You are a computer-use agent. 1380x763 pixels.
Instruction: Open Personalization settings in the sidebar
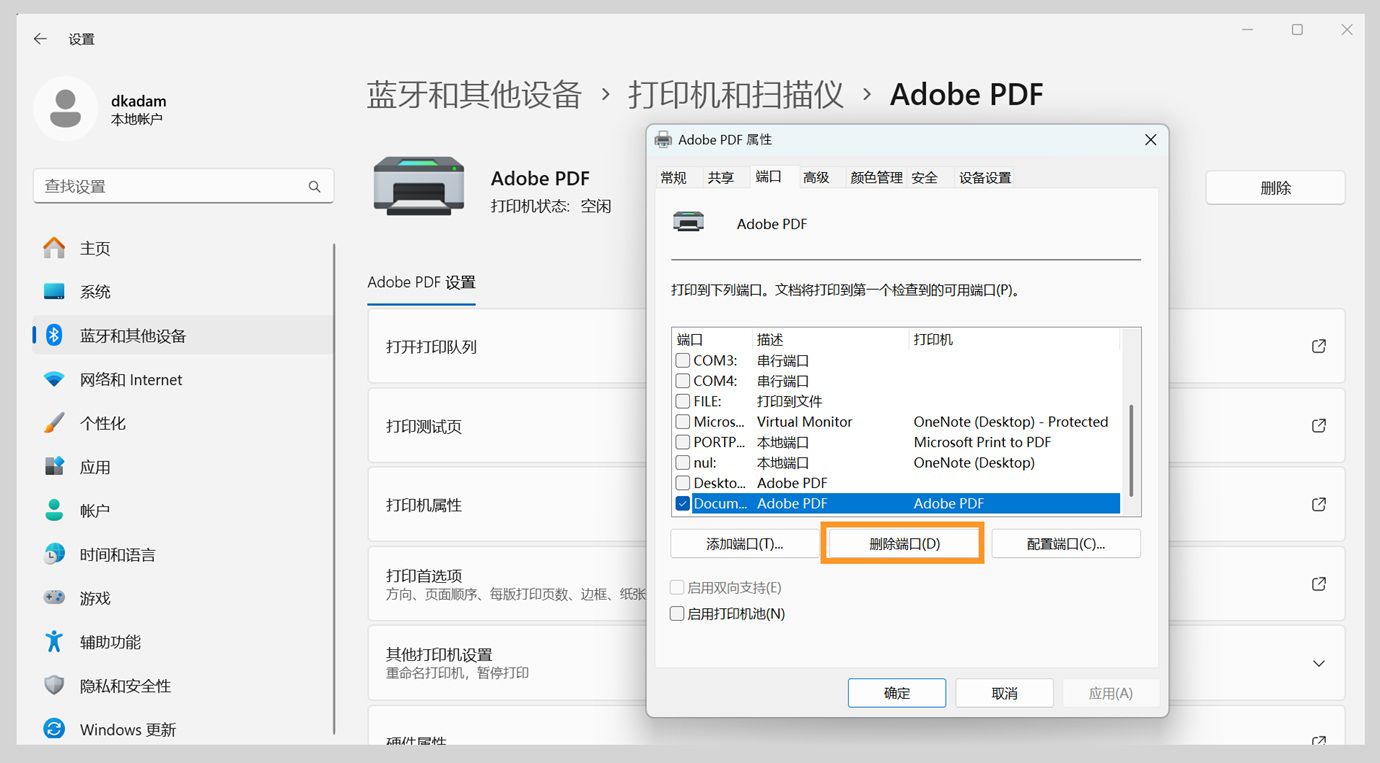coord(107,423)
